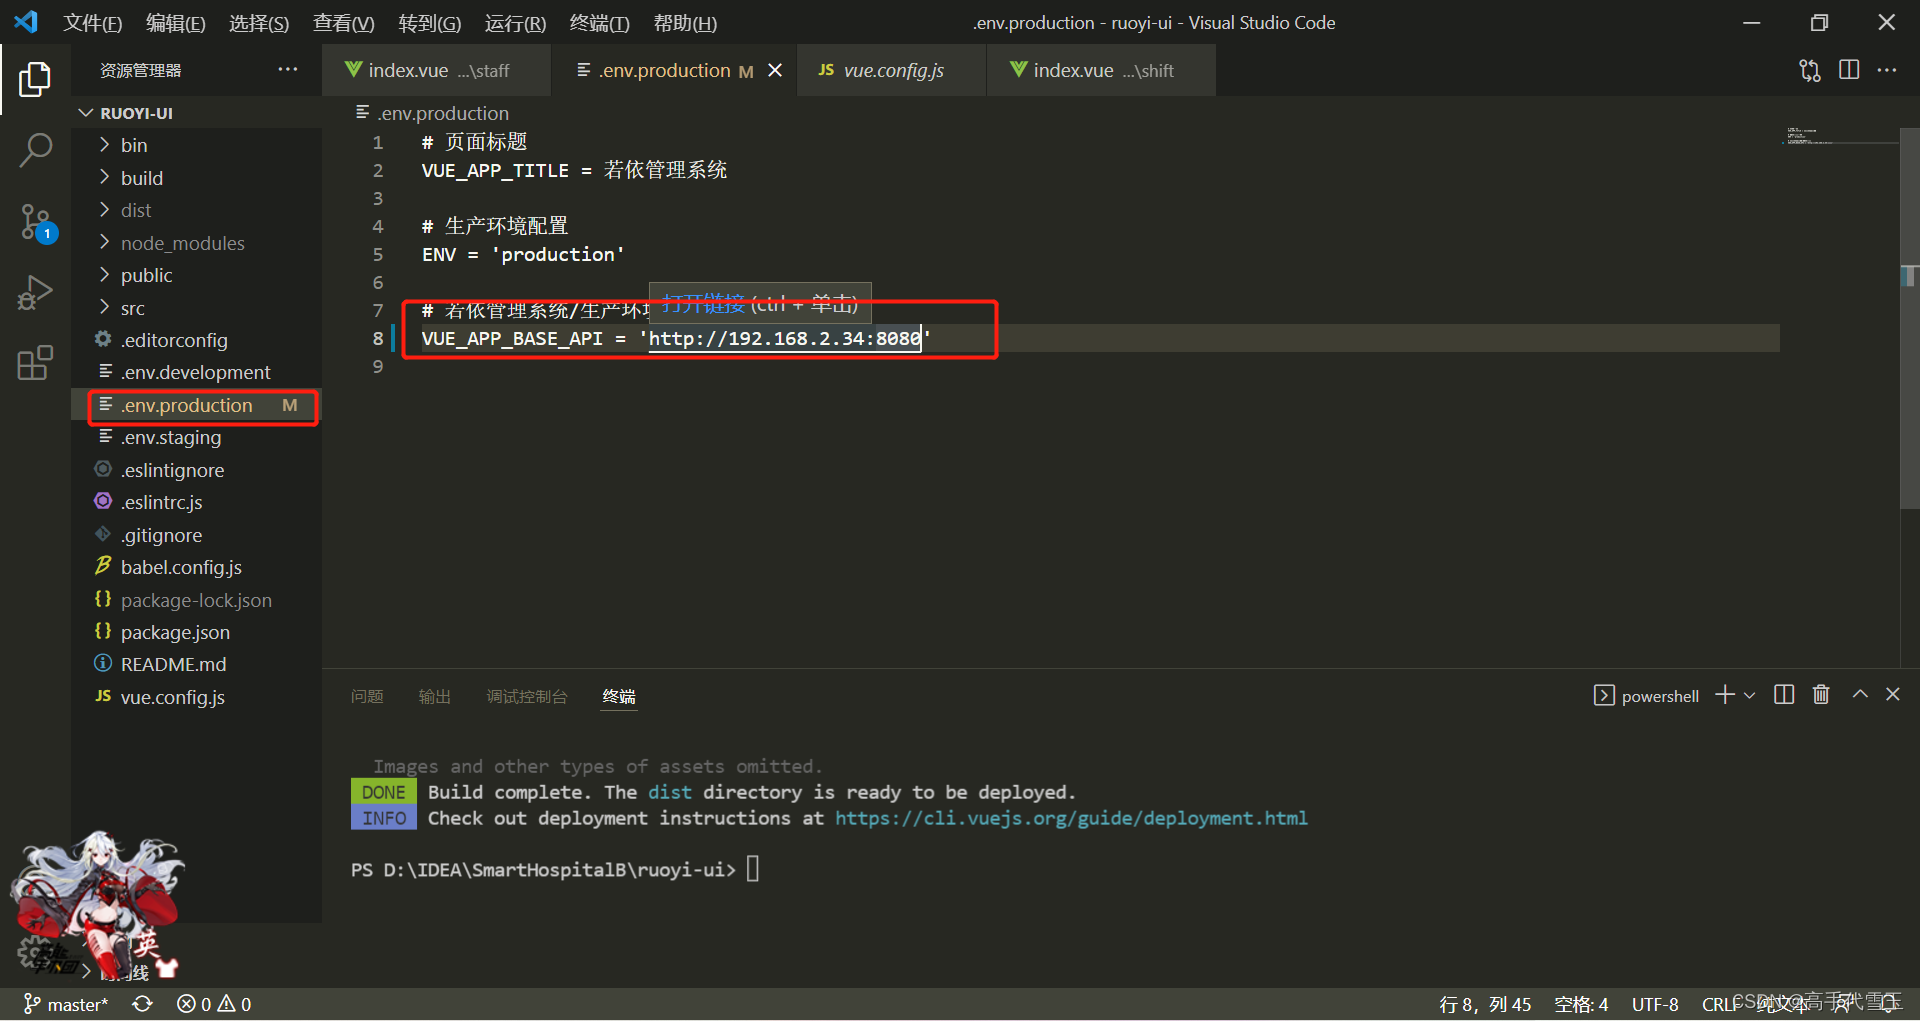Expand the node_modules folder
Screen dimensions: 1920x1021
click(x=182, y=242)
